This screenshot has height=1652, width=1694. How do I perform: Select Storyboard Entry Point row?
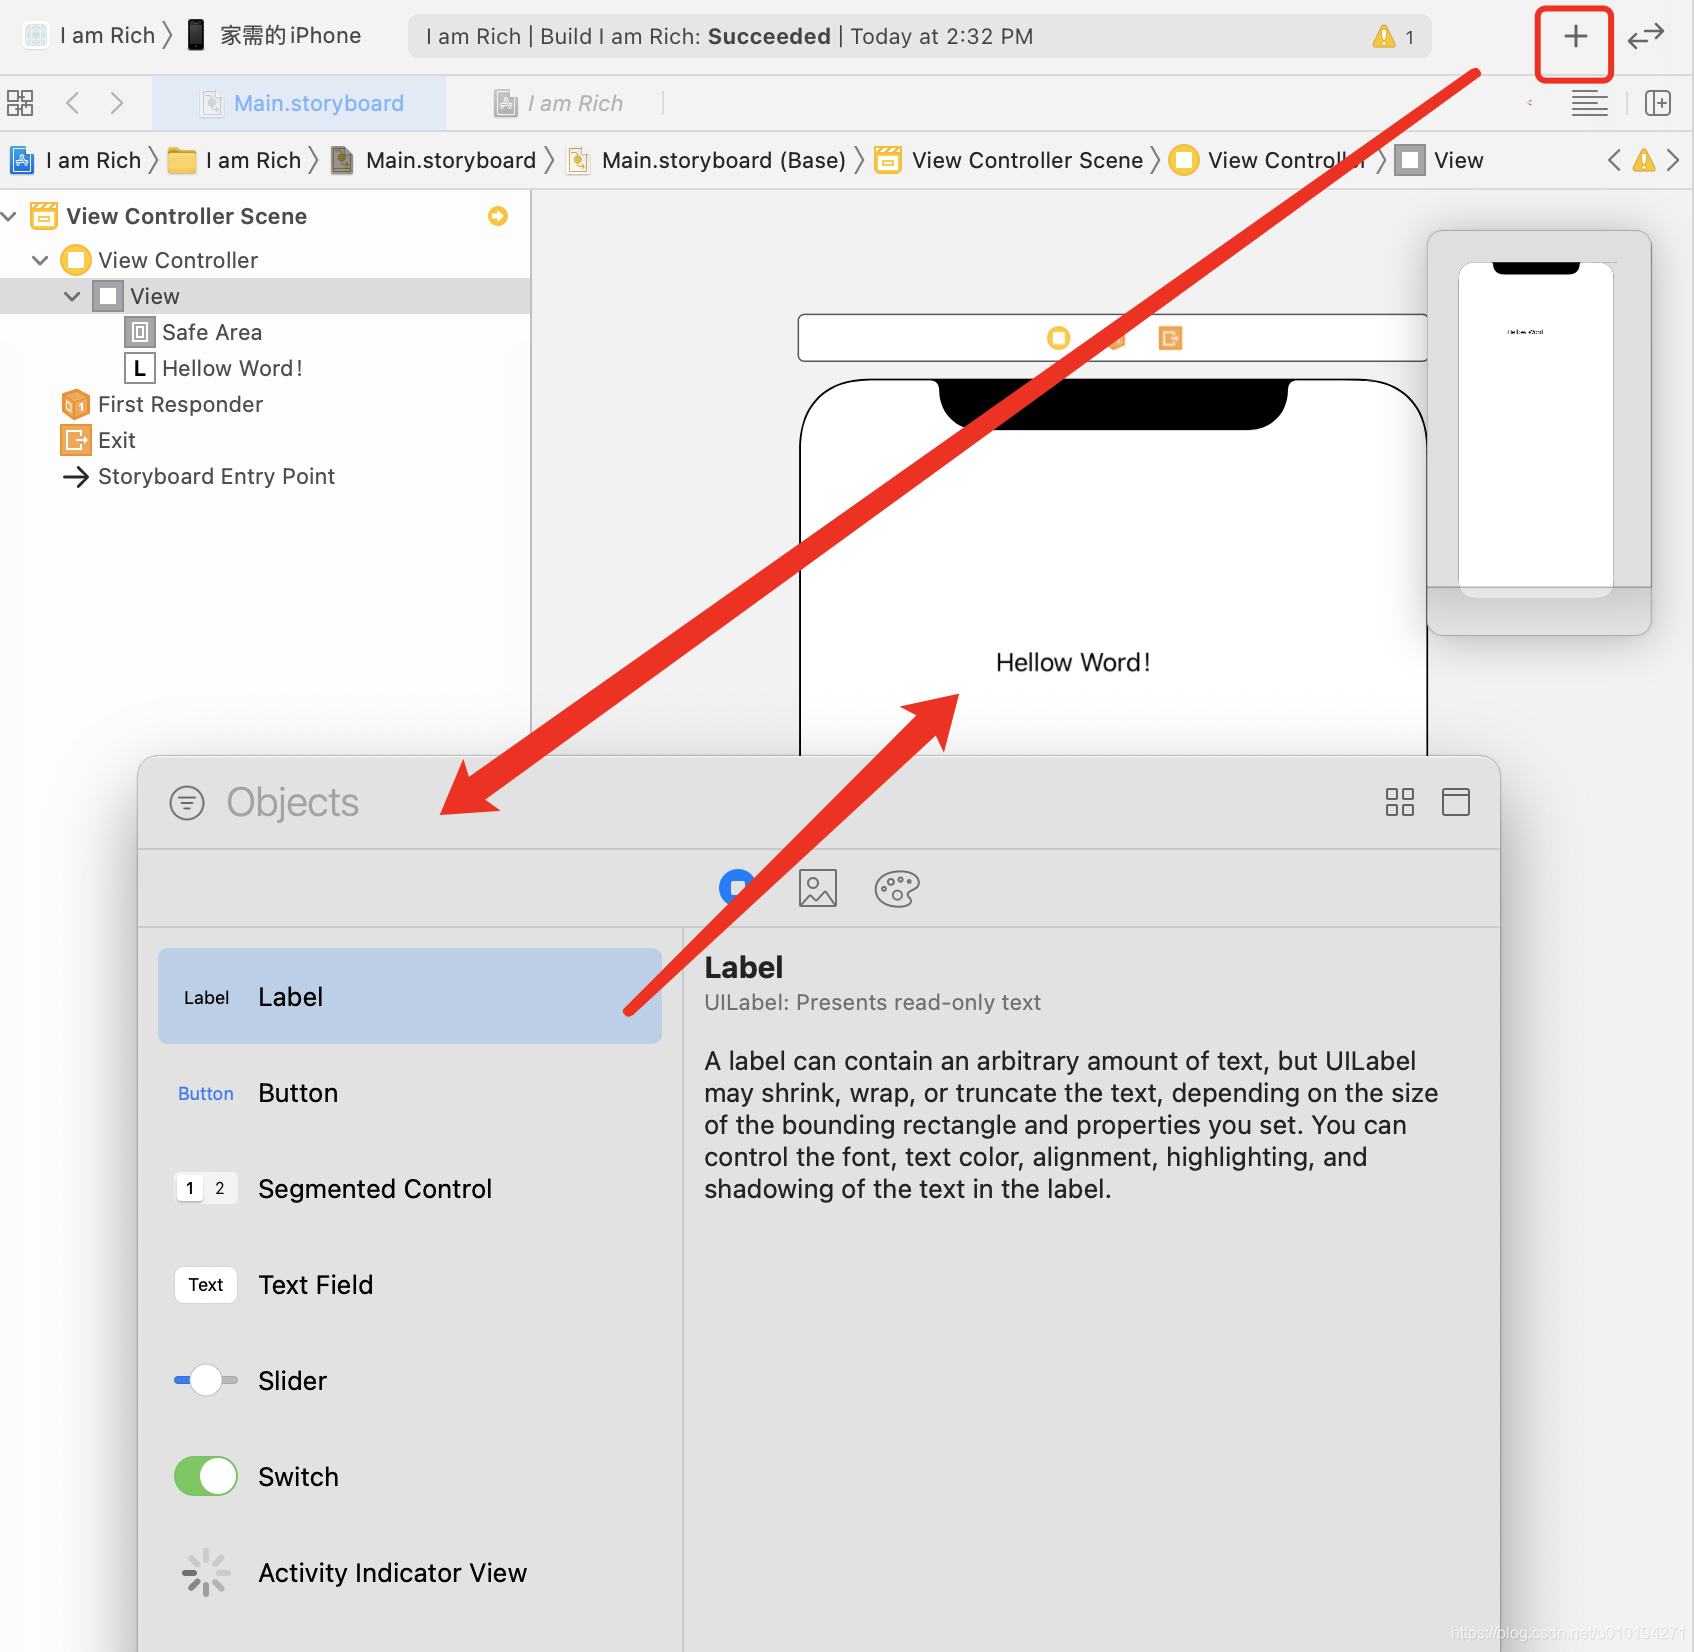(x=265, y=476)
